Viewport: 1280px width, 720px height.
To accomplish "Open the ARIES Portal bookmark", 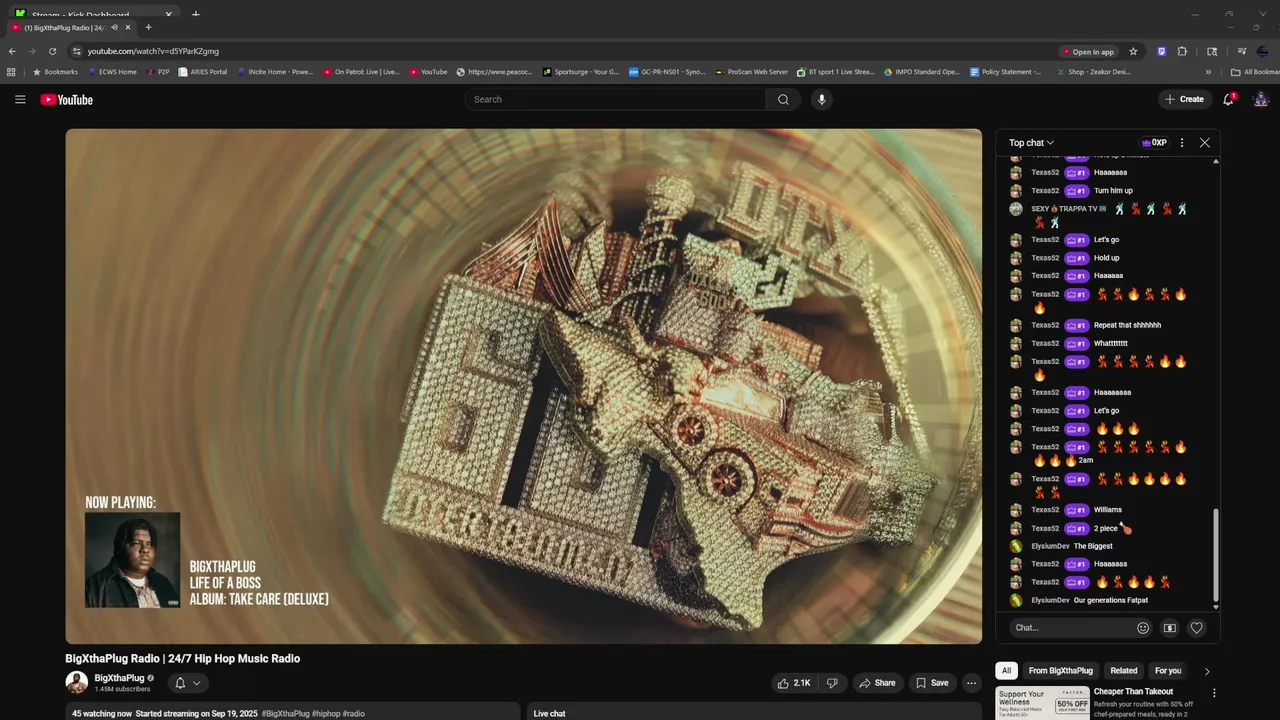I will (203, 72).
